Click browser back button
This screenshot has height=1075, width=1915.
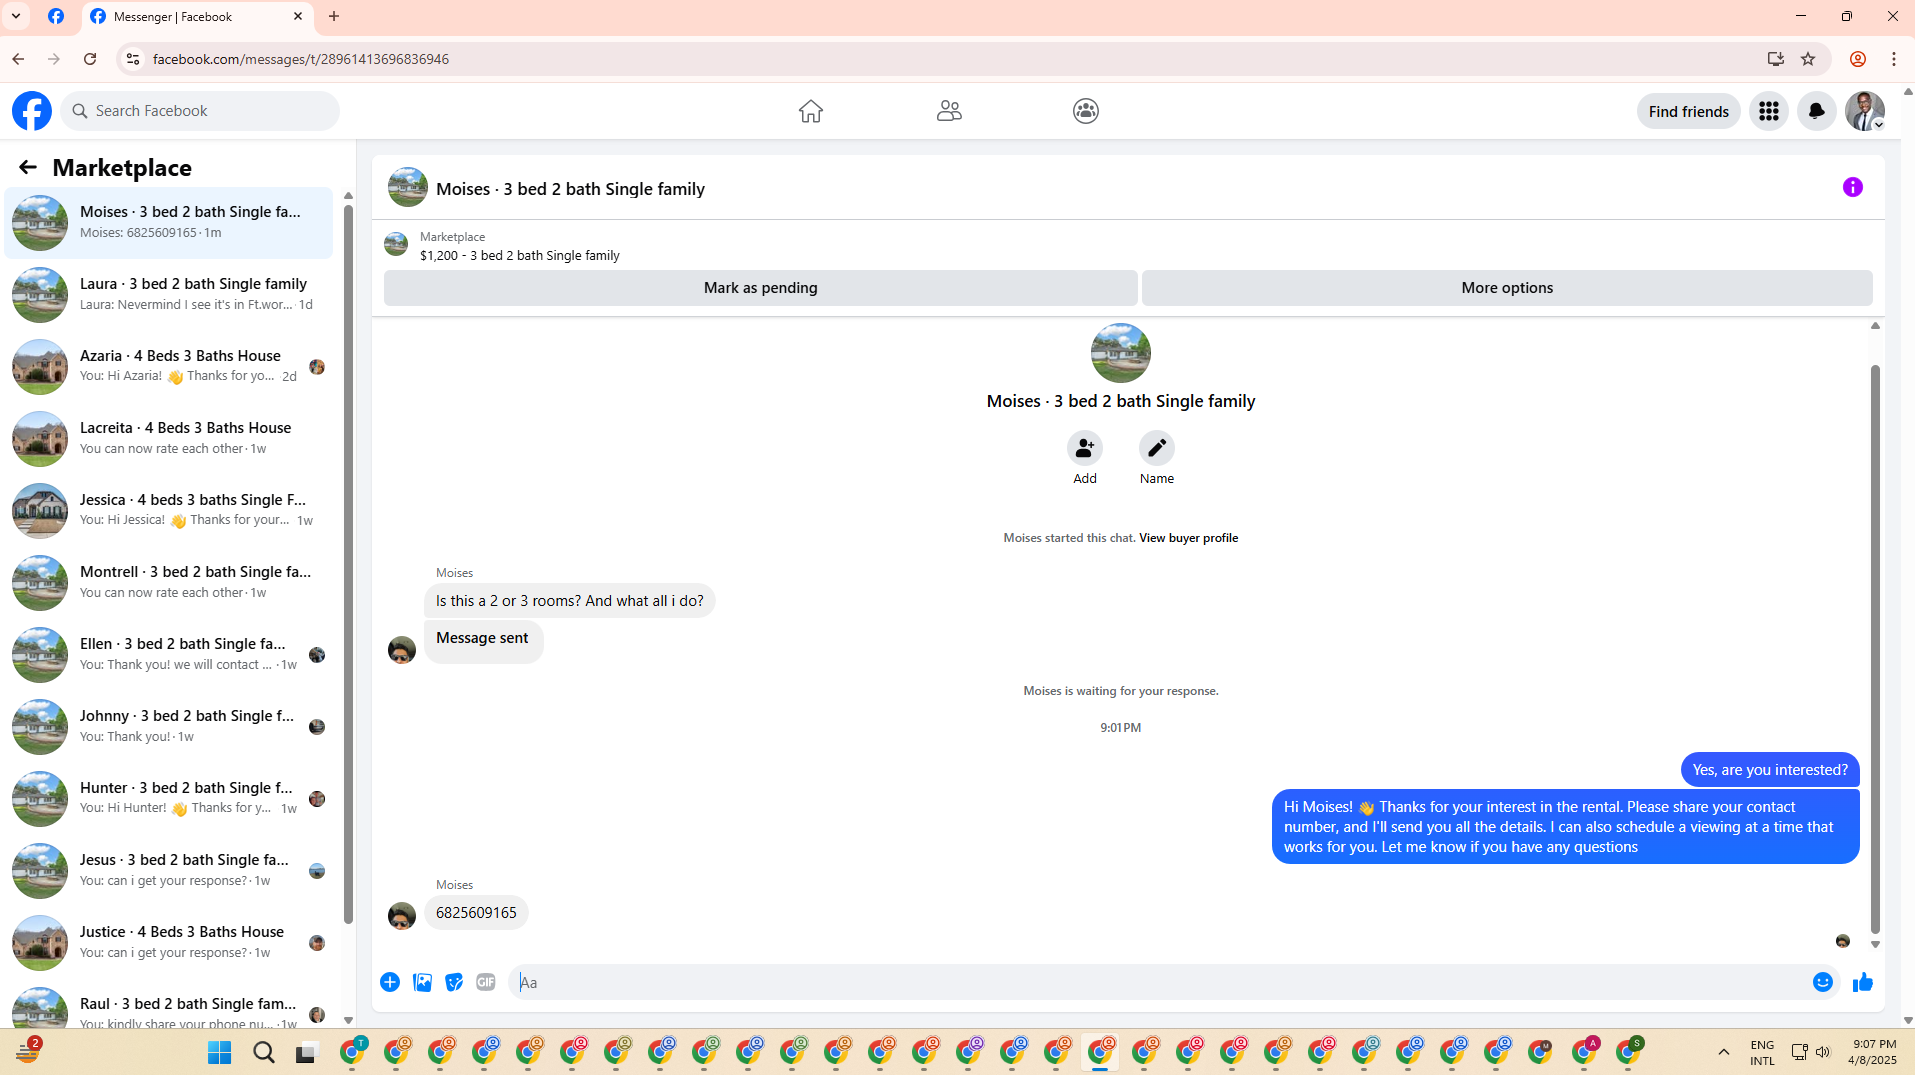tap(18, 59)
